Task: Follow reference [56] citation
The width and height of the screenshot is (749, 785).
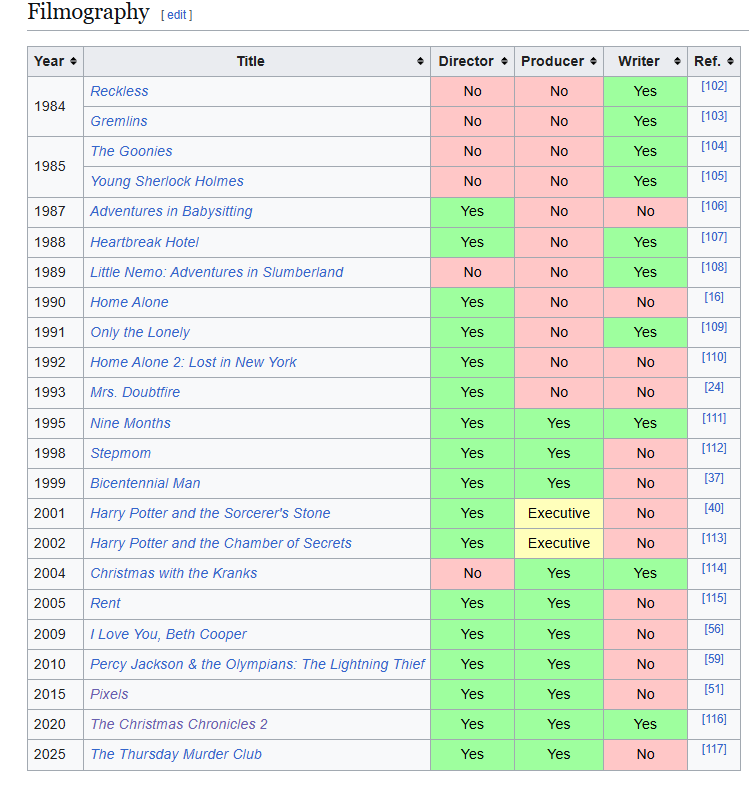Action: click(714, 629)
